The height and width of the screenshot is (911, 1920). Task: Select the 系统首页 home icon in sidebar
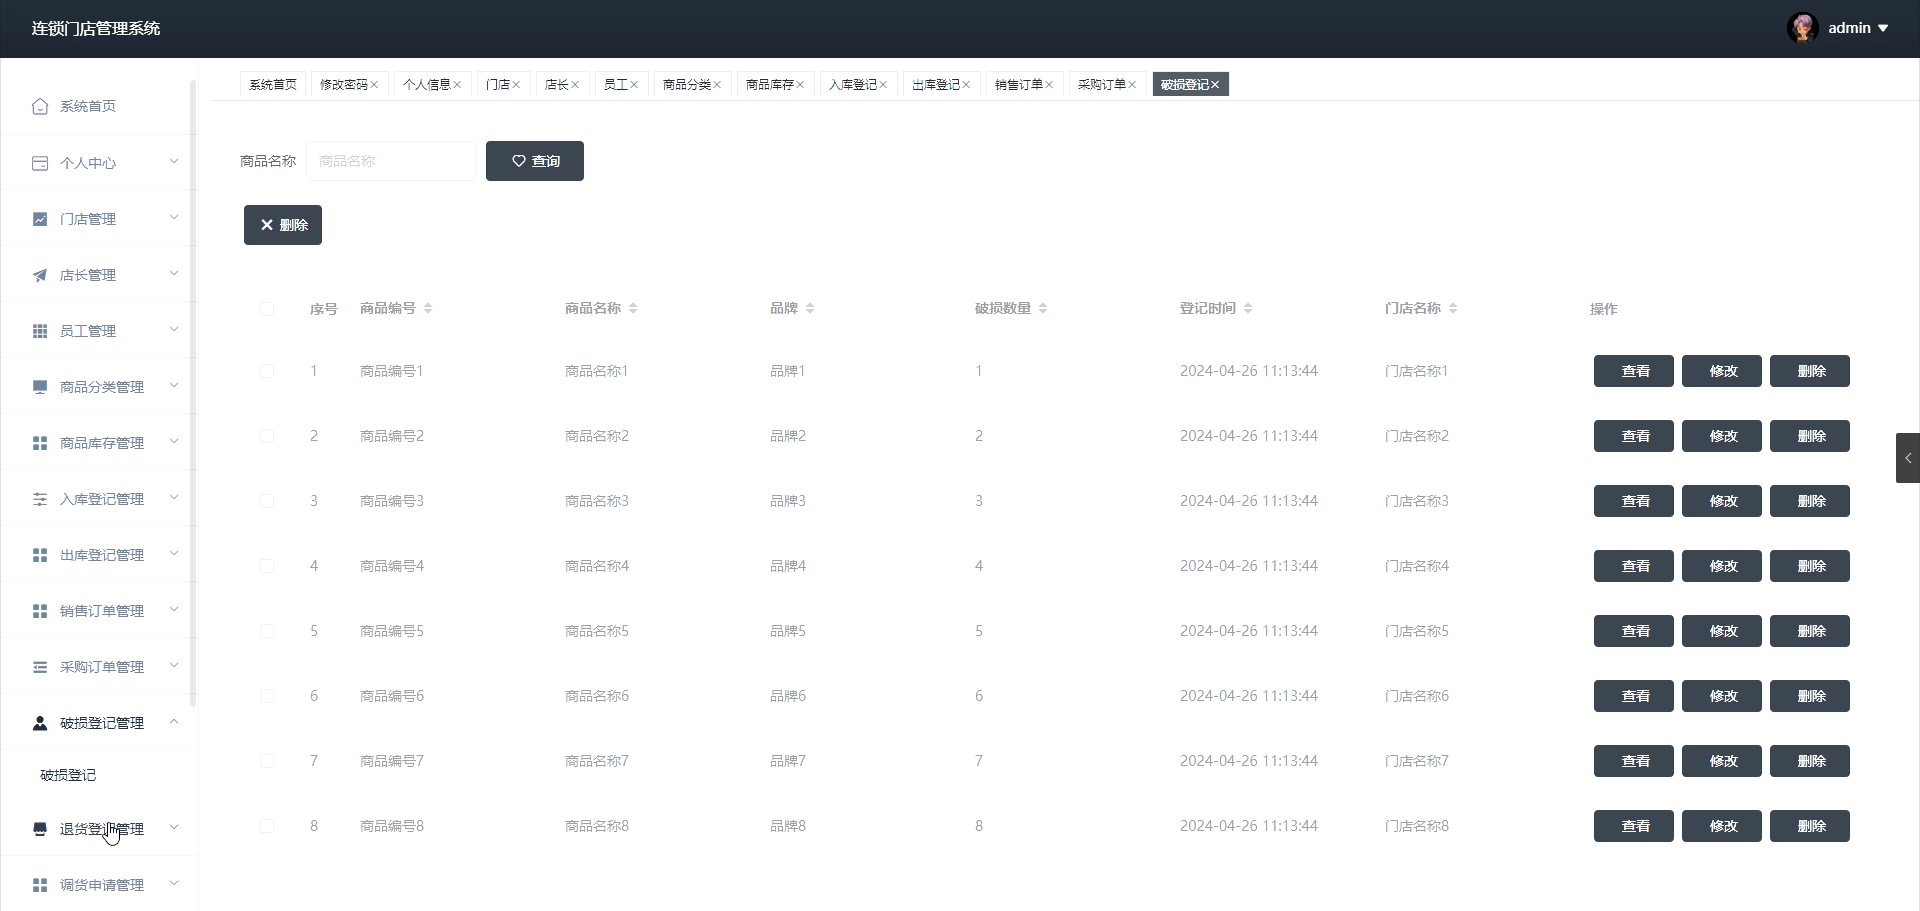pyautogui.click(x=40, y=106)
